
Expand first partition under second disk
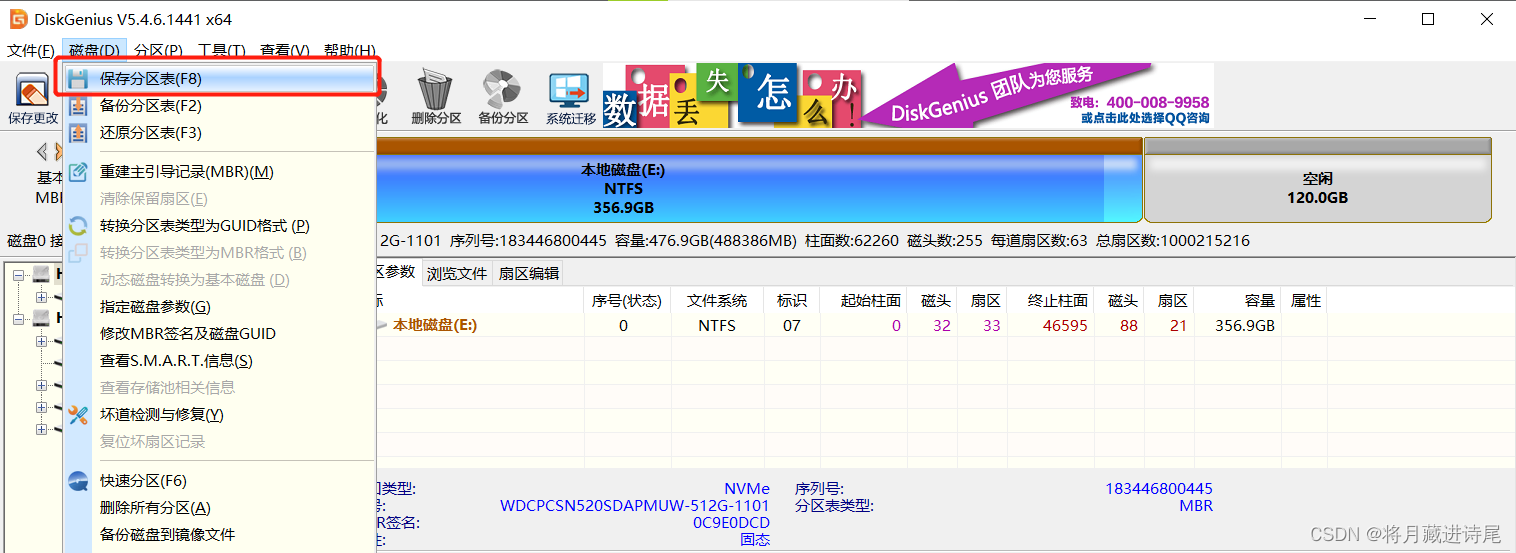[41, 341]
